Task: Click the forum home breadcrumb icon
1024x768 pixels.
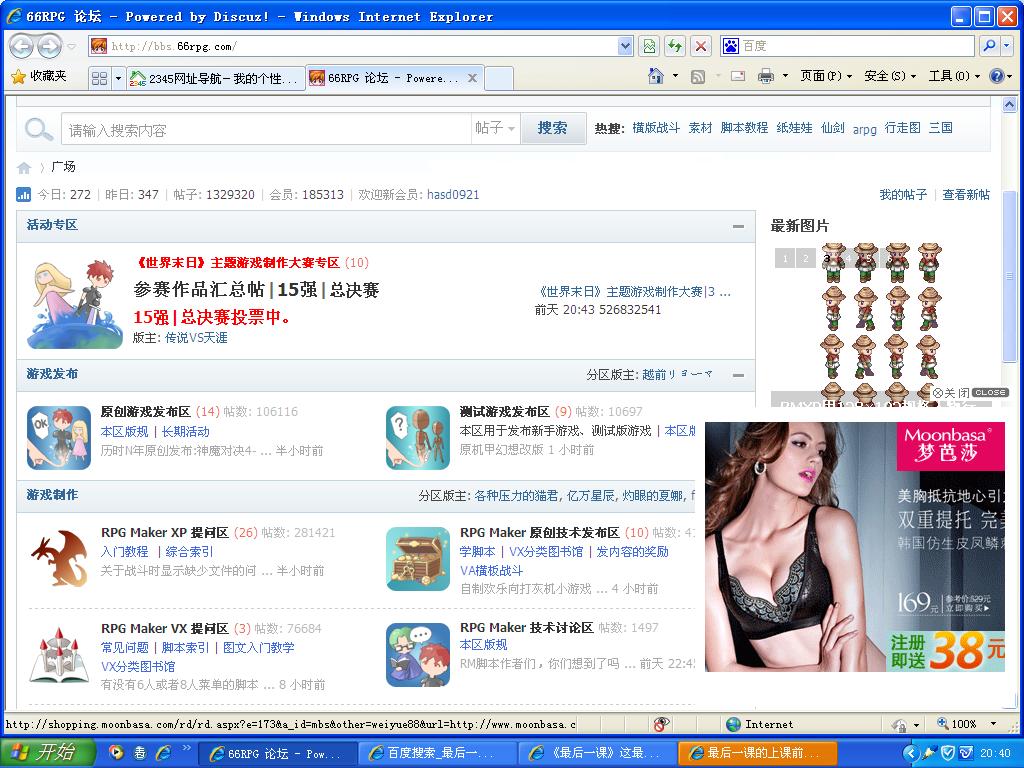Action: tap(24, 168)
